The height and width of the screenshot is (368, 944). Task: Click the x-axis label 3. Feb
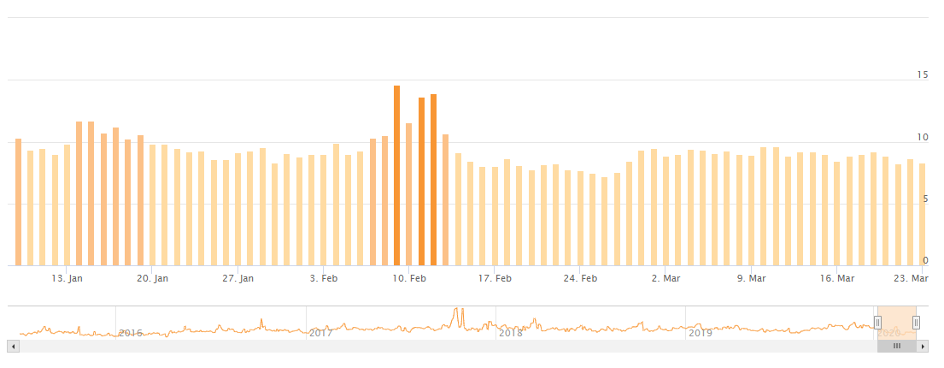[323, 278]
